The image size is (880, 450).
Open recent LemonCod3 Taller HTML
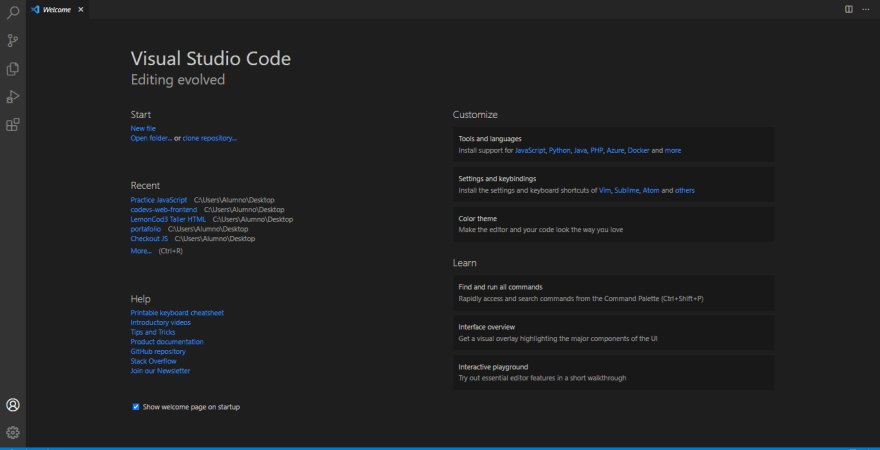168,219
